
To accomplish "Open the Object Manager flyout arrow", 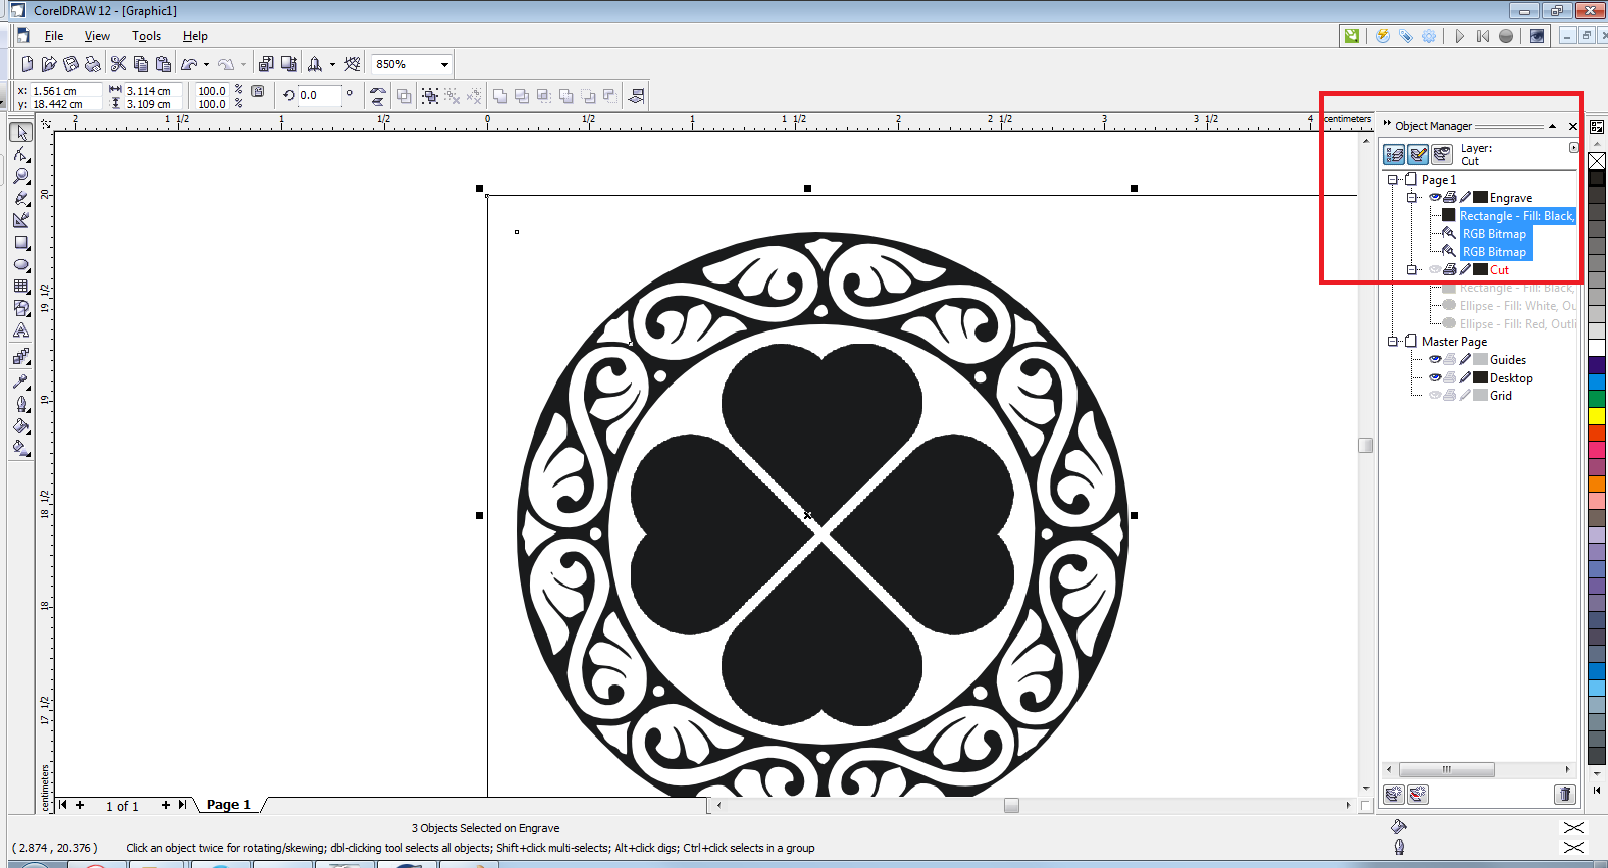I will coord(1573,147).
